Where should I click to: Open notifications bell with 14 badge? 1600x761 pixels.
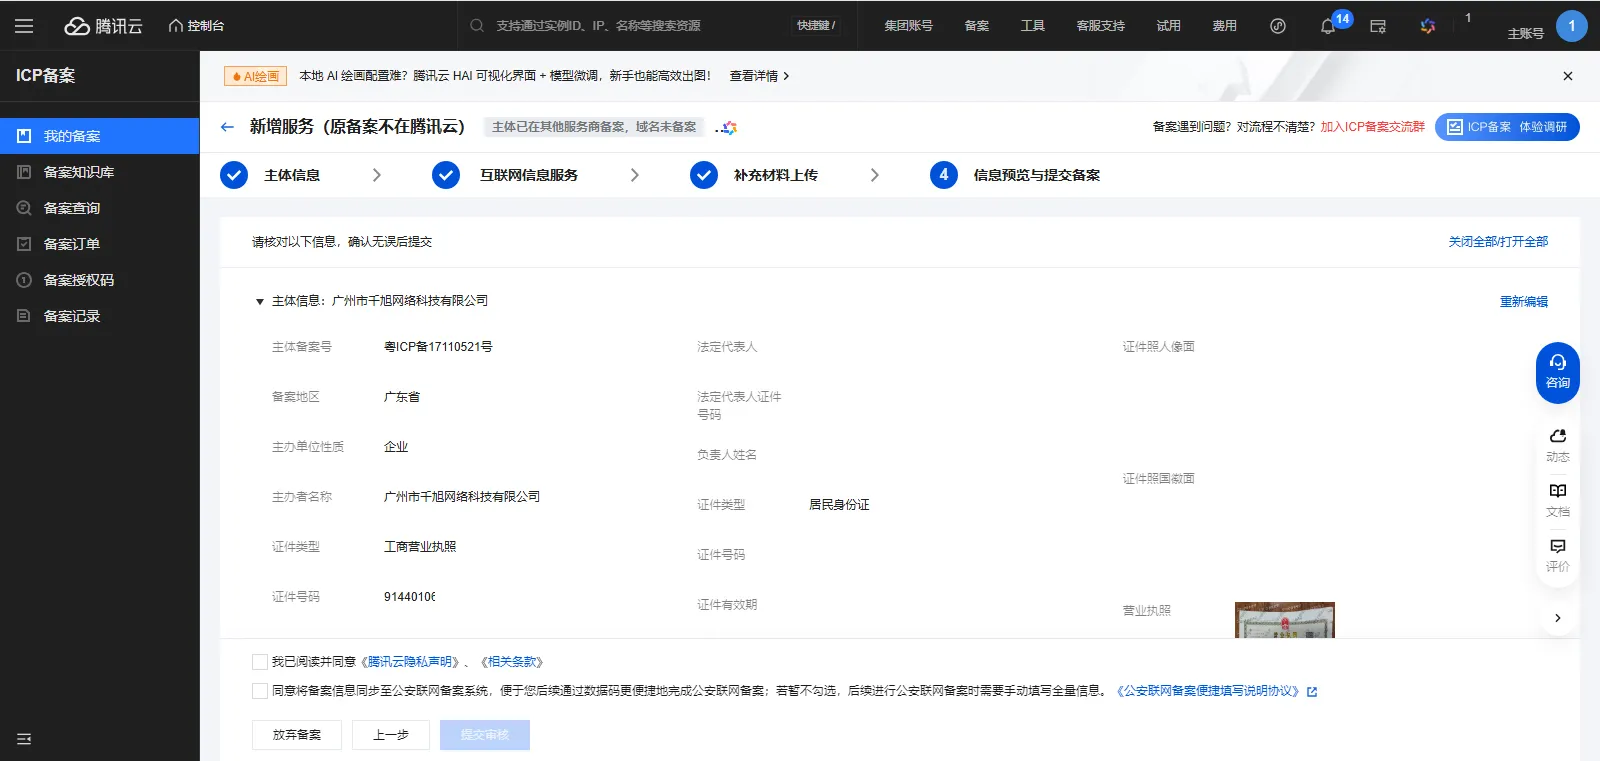pos(1328,26)
